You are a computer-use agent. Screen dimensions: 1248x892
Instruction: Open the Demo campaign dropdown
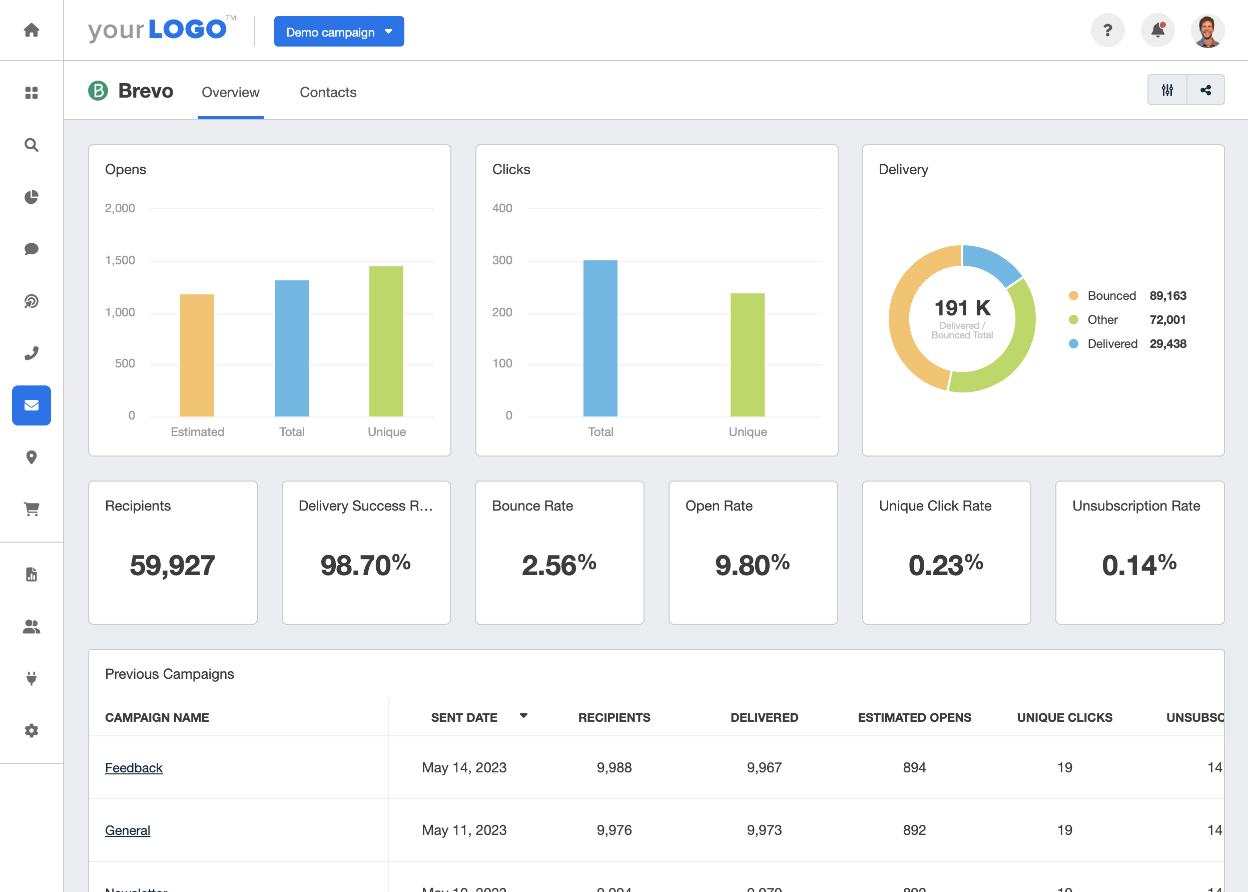(339, 32)
